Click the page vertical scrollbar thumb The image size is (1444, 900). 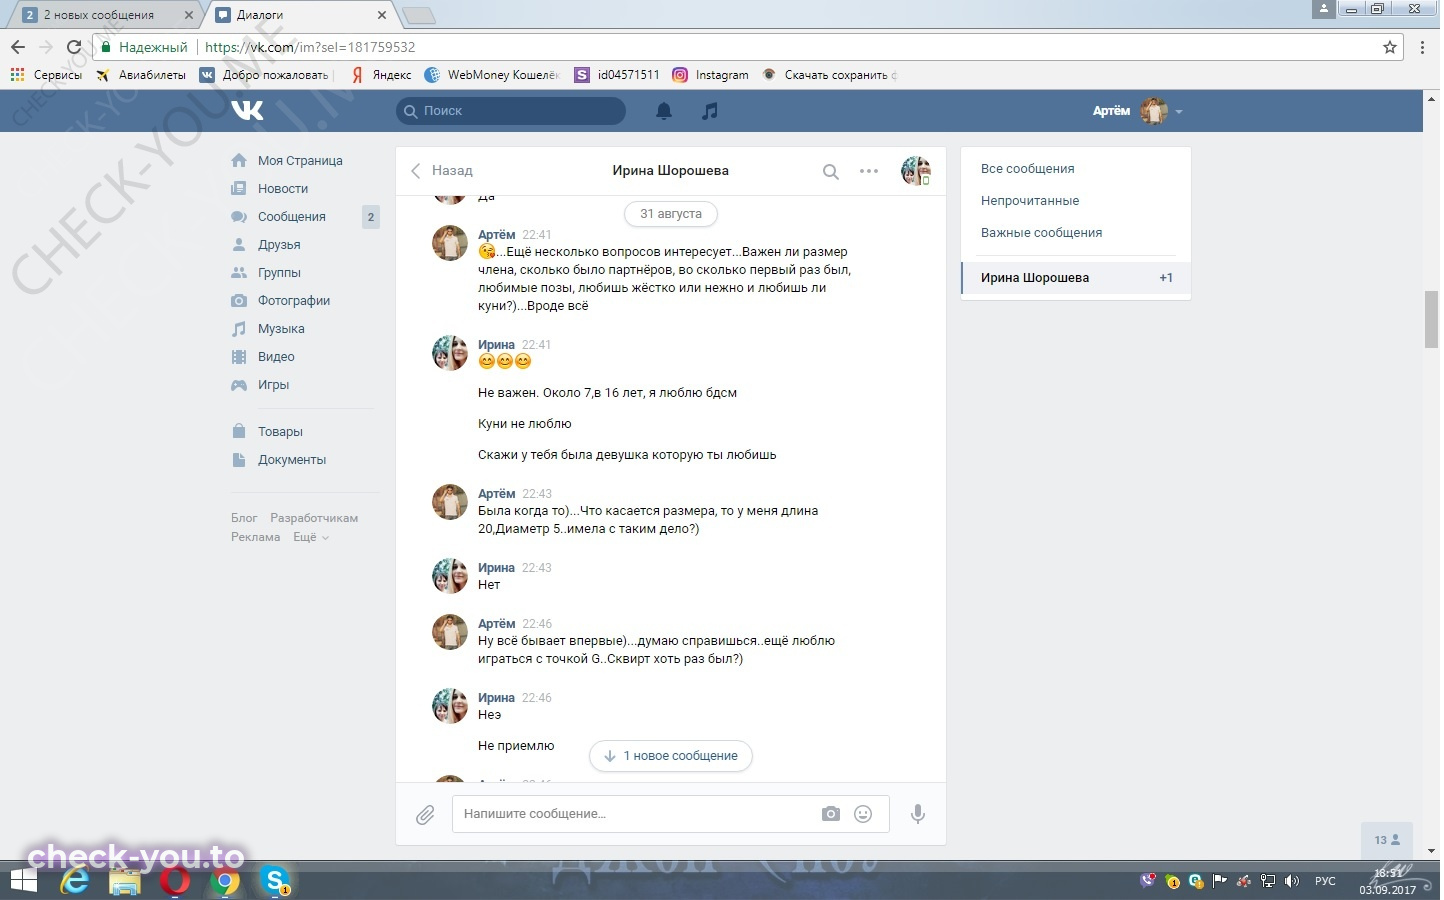(x=1431, y=320)
